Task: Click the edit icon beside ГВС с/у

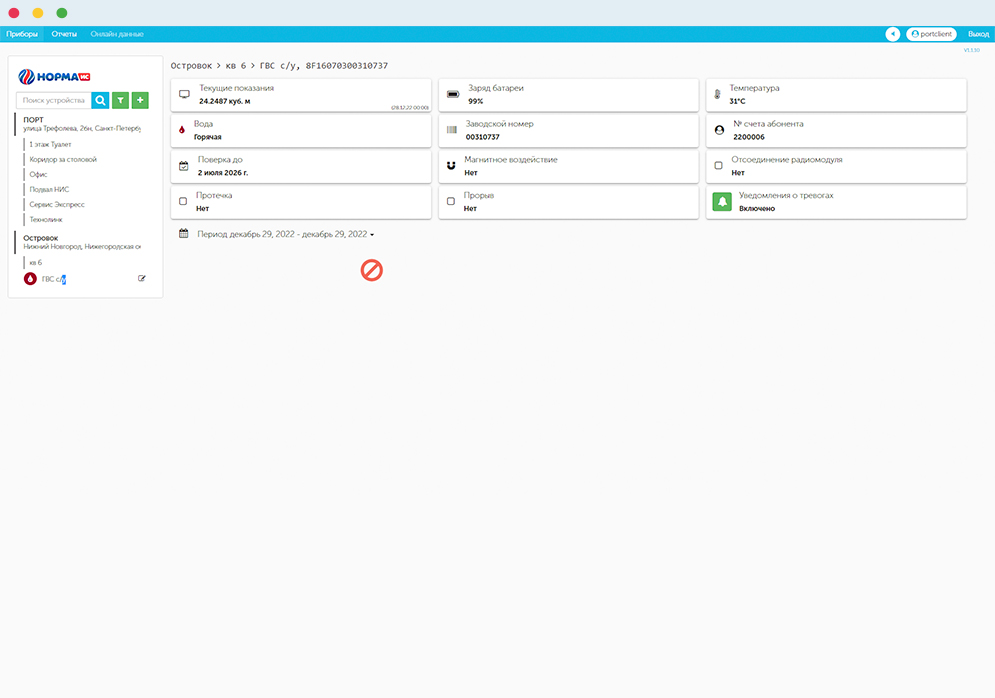Action: tap(142, 278)
